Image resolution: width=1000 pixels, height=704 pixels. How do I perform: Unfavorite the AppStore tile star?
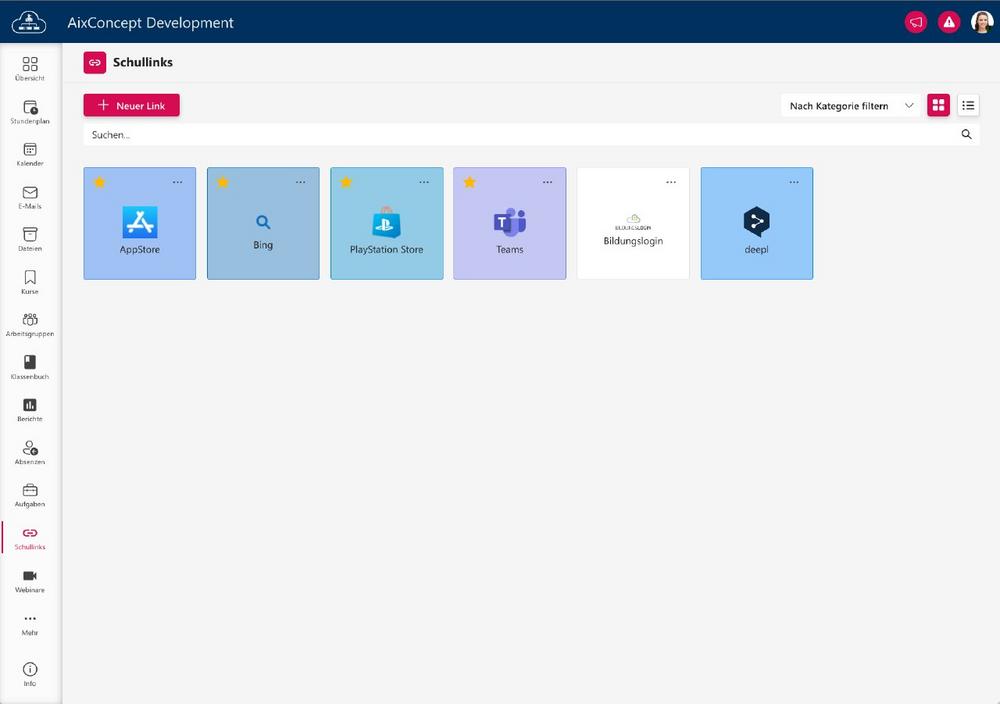click(100, 182)
